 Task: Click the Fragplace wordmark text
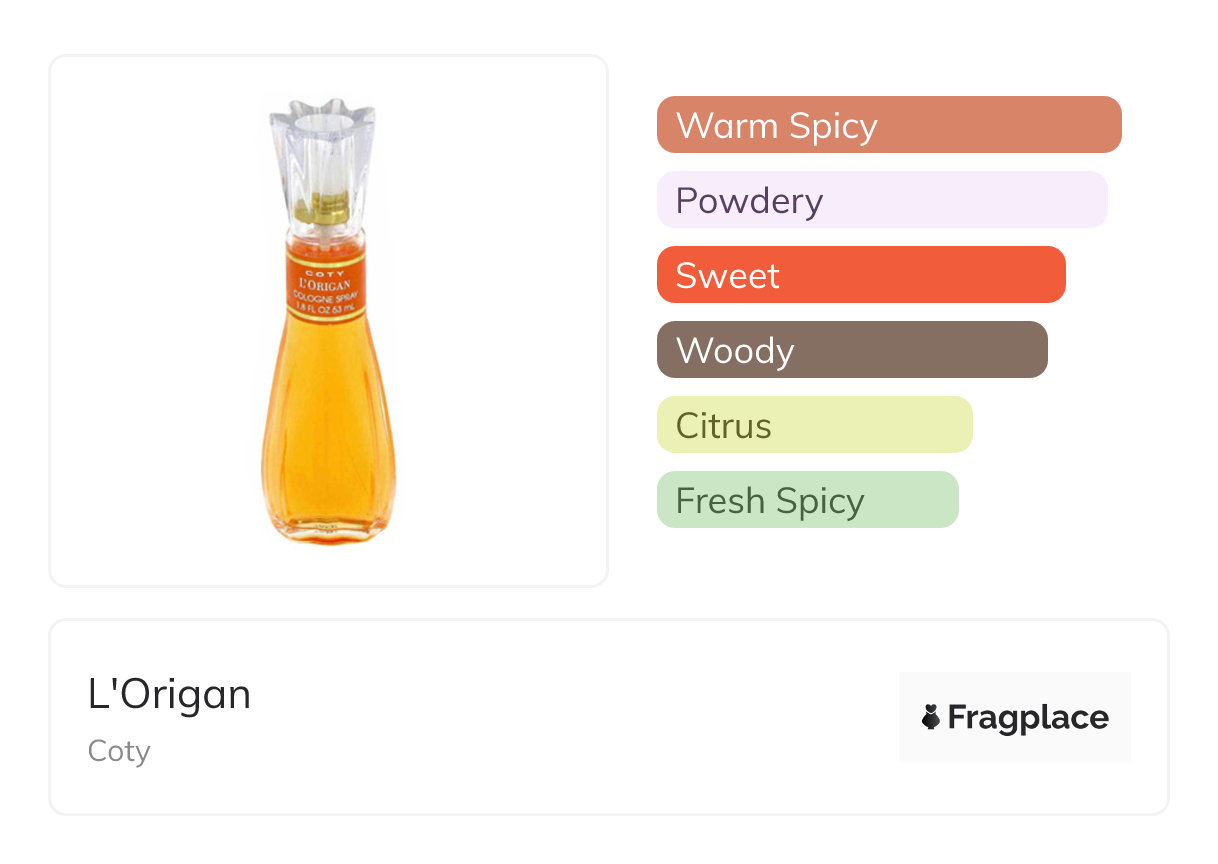click(1028, 717)
